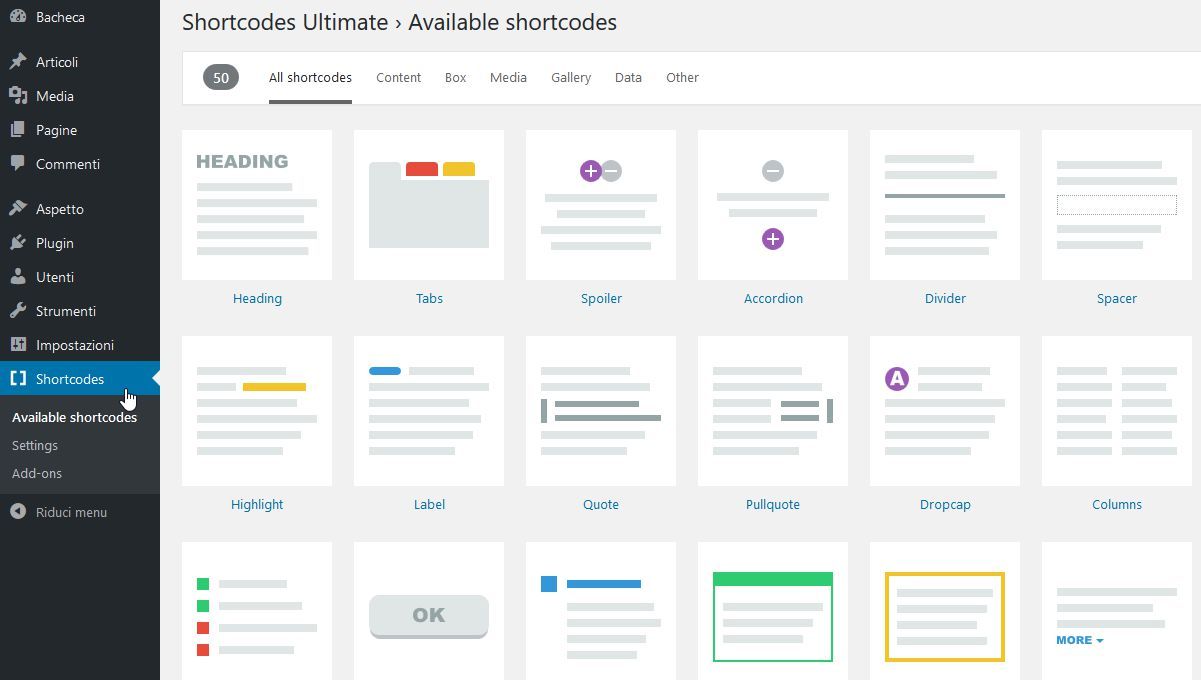1201x680 pixels.
Task: Select the Spoiler shortcode icon
Action: [601, 204]
